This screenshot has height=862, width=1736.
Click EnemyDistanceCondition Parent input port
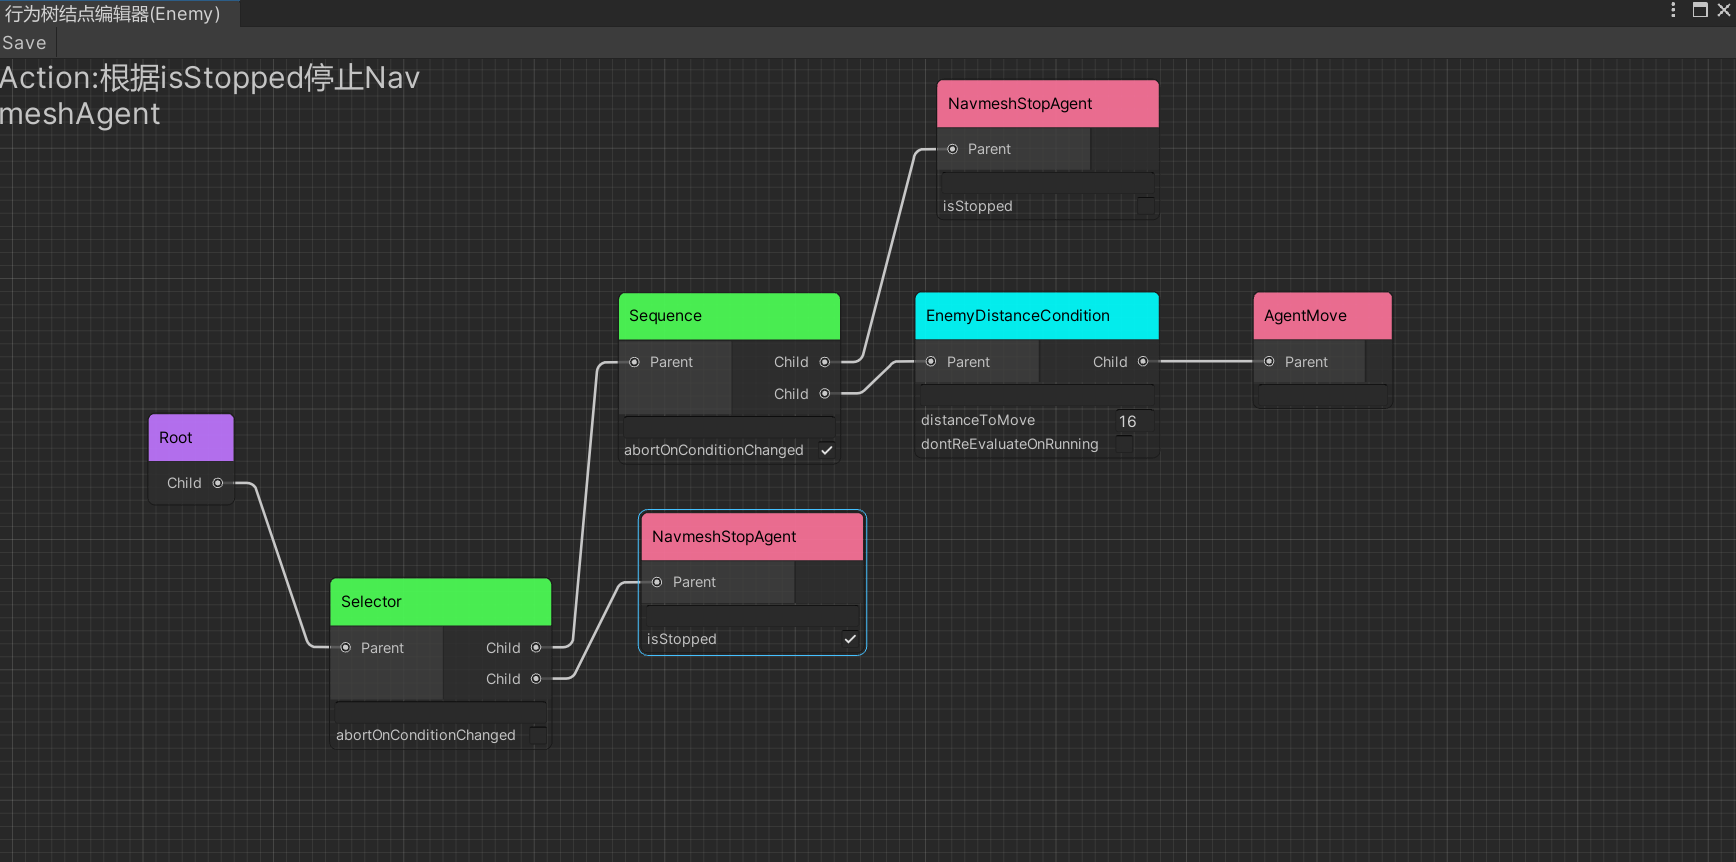tap(931, 362)
